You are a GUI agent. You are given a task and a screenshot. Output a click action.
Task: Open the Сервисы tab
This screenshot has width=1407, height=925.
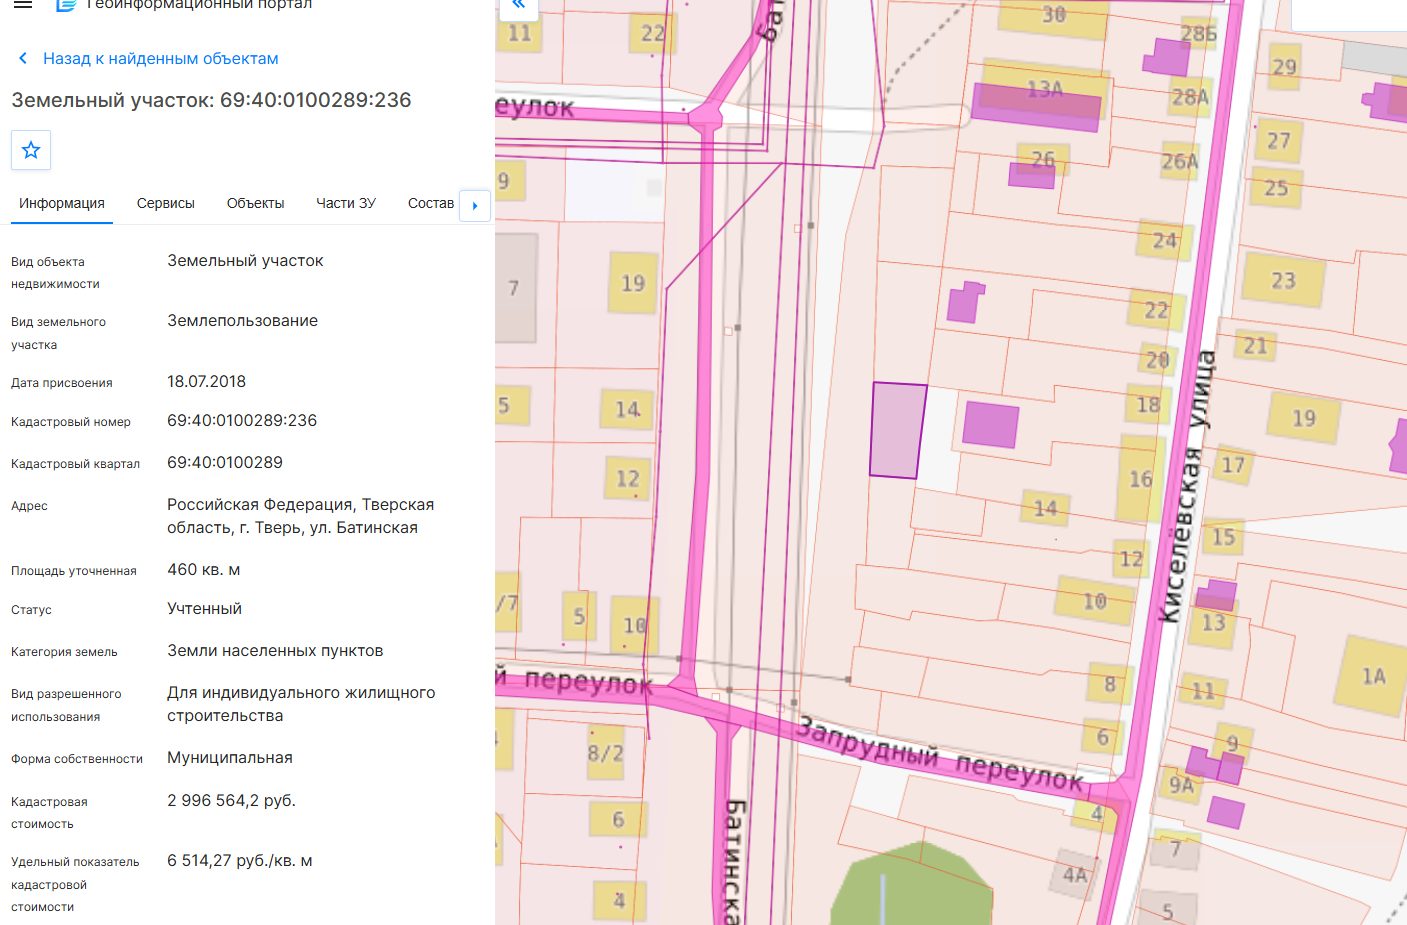pos(166,203)
